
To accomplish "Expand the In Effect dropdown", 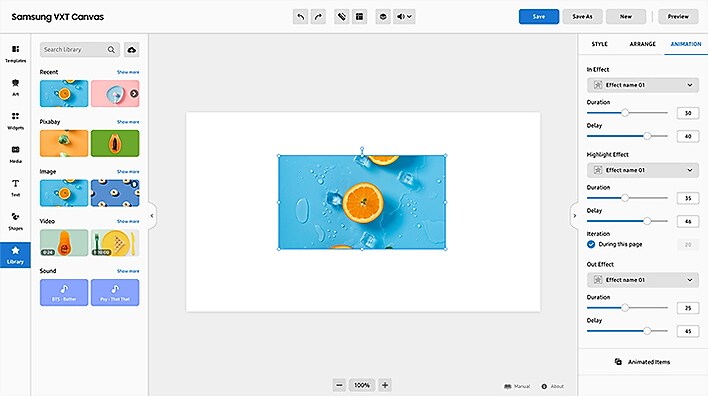I will click(643, 85).
